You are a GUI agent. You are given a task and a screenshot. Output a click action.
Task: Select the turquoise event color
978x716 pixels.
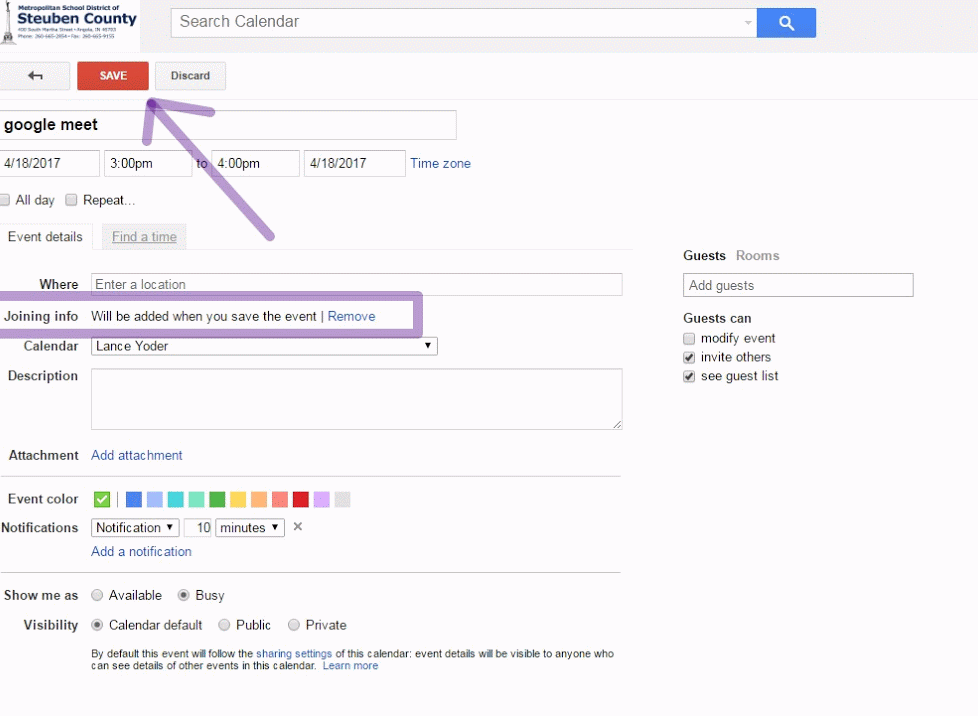click(x=175, y=499)
